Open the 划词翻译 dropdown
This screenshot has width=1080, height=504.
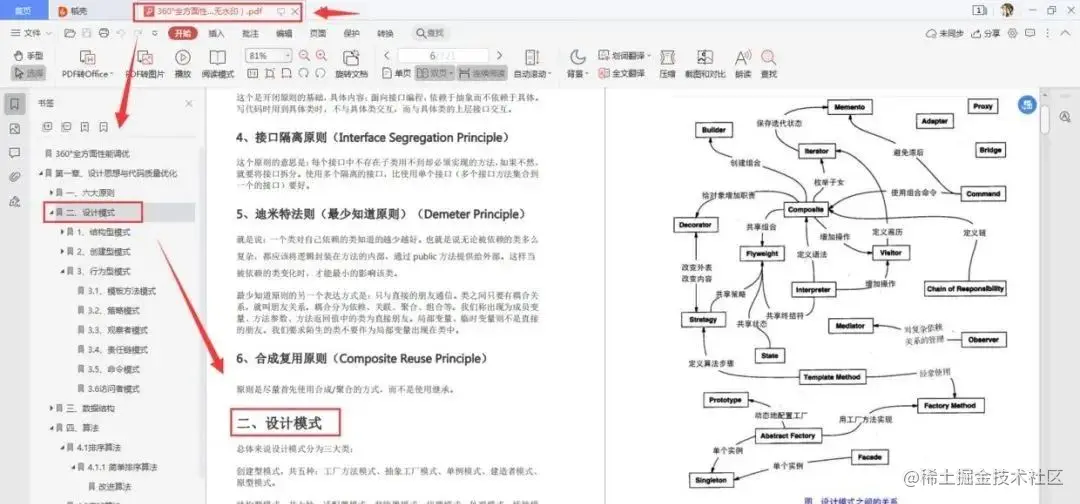[x=625, y=56]
